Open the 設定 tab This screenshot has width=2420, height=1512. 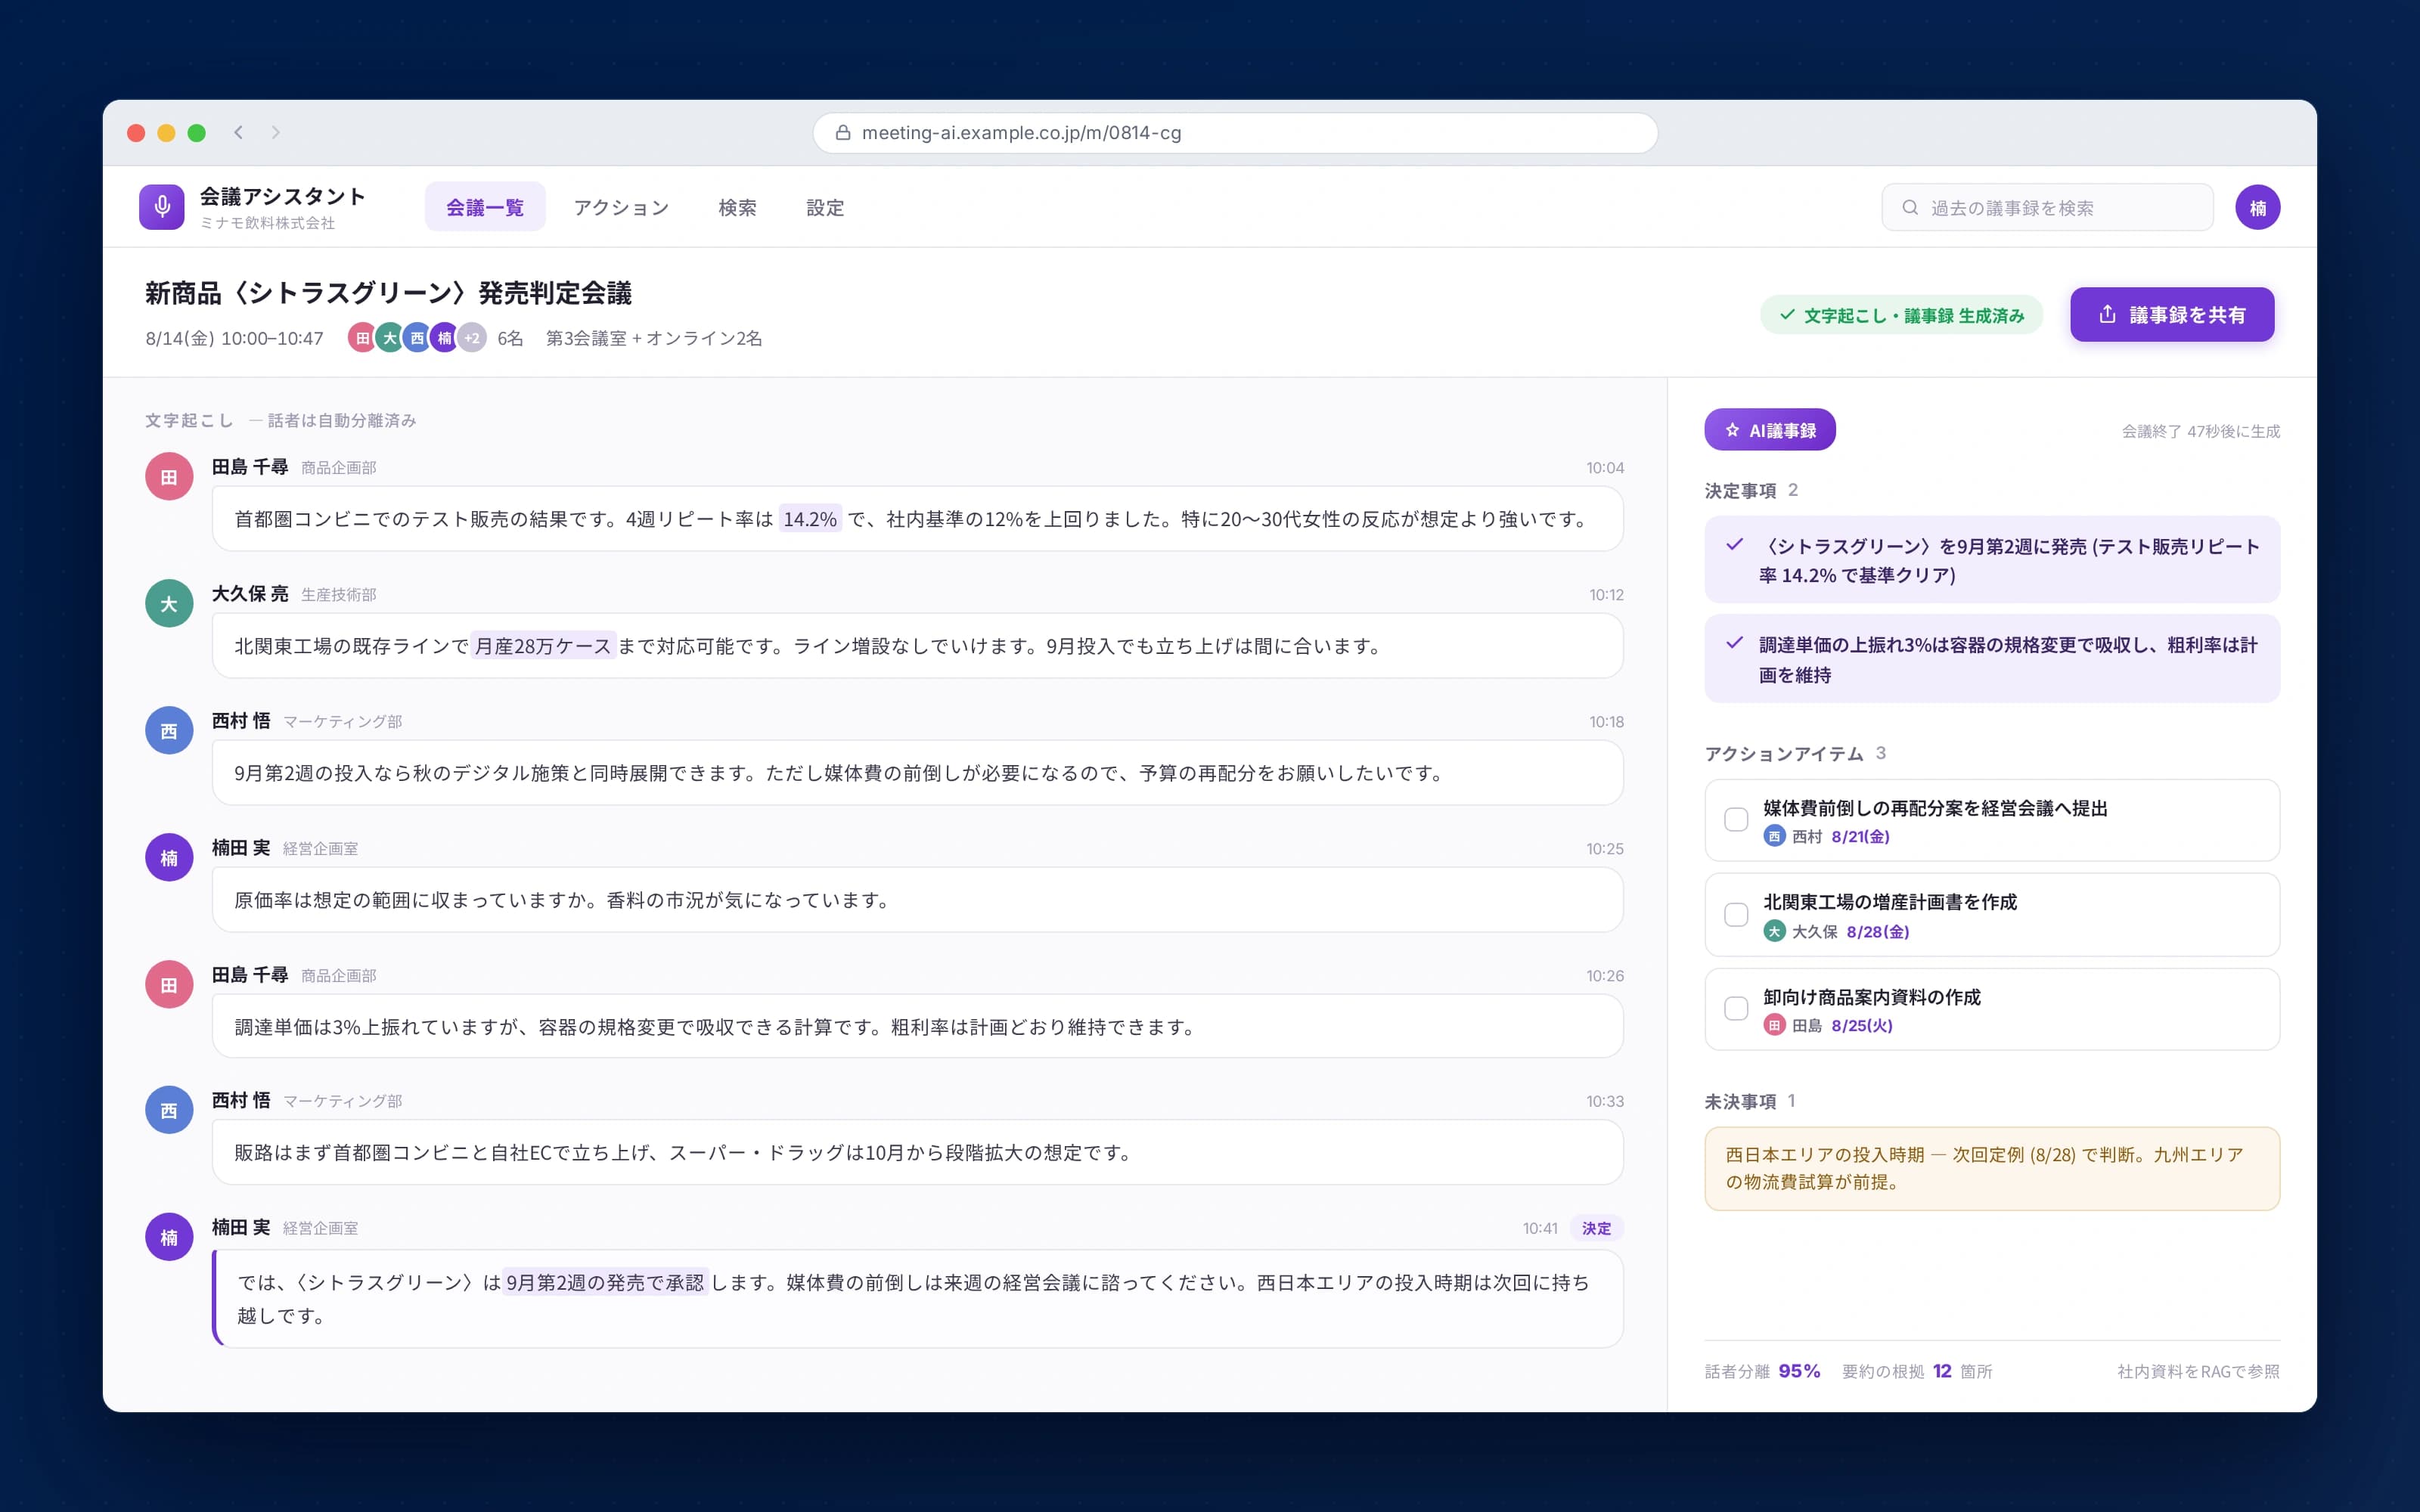[825, 207]
